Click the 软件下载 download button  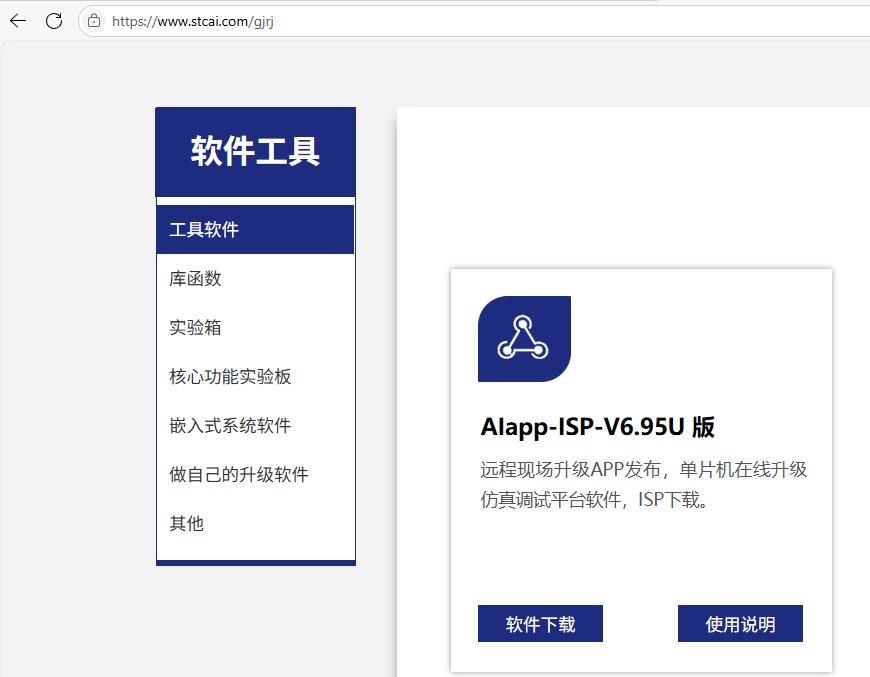(540, 624)
